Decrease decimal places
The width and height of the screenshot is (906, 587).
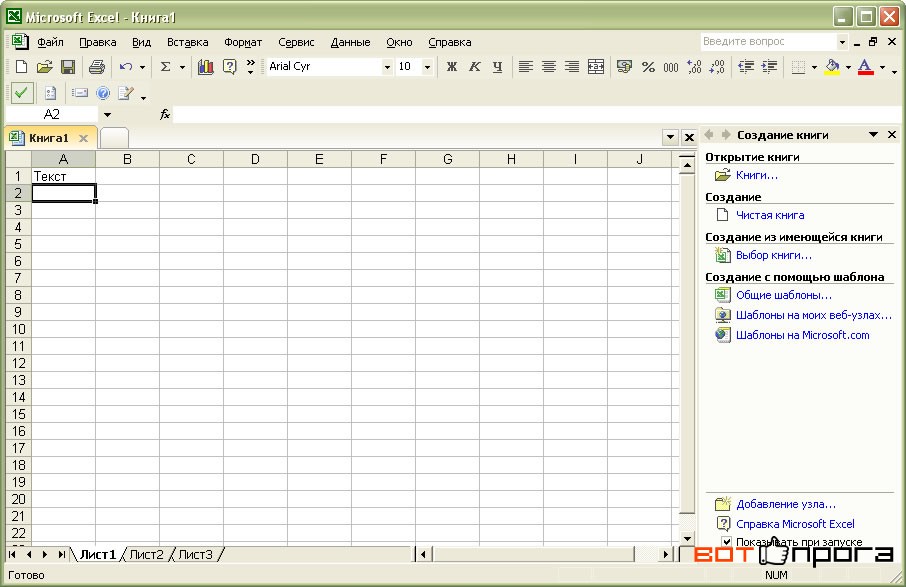coord(717,66)
